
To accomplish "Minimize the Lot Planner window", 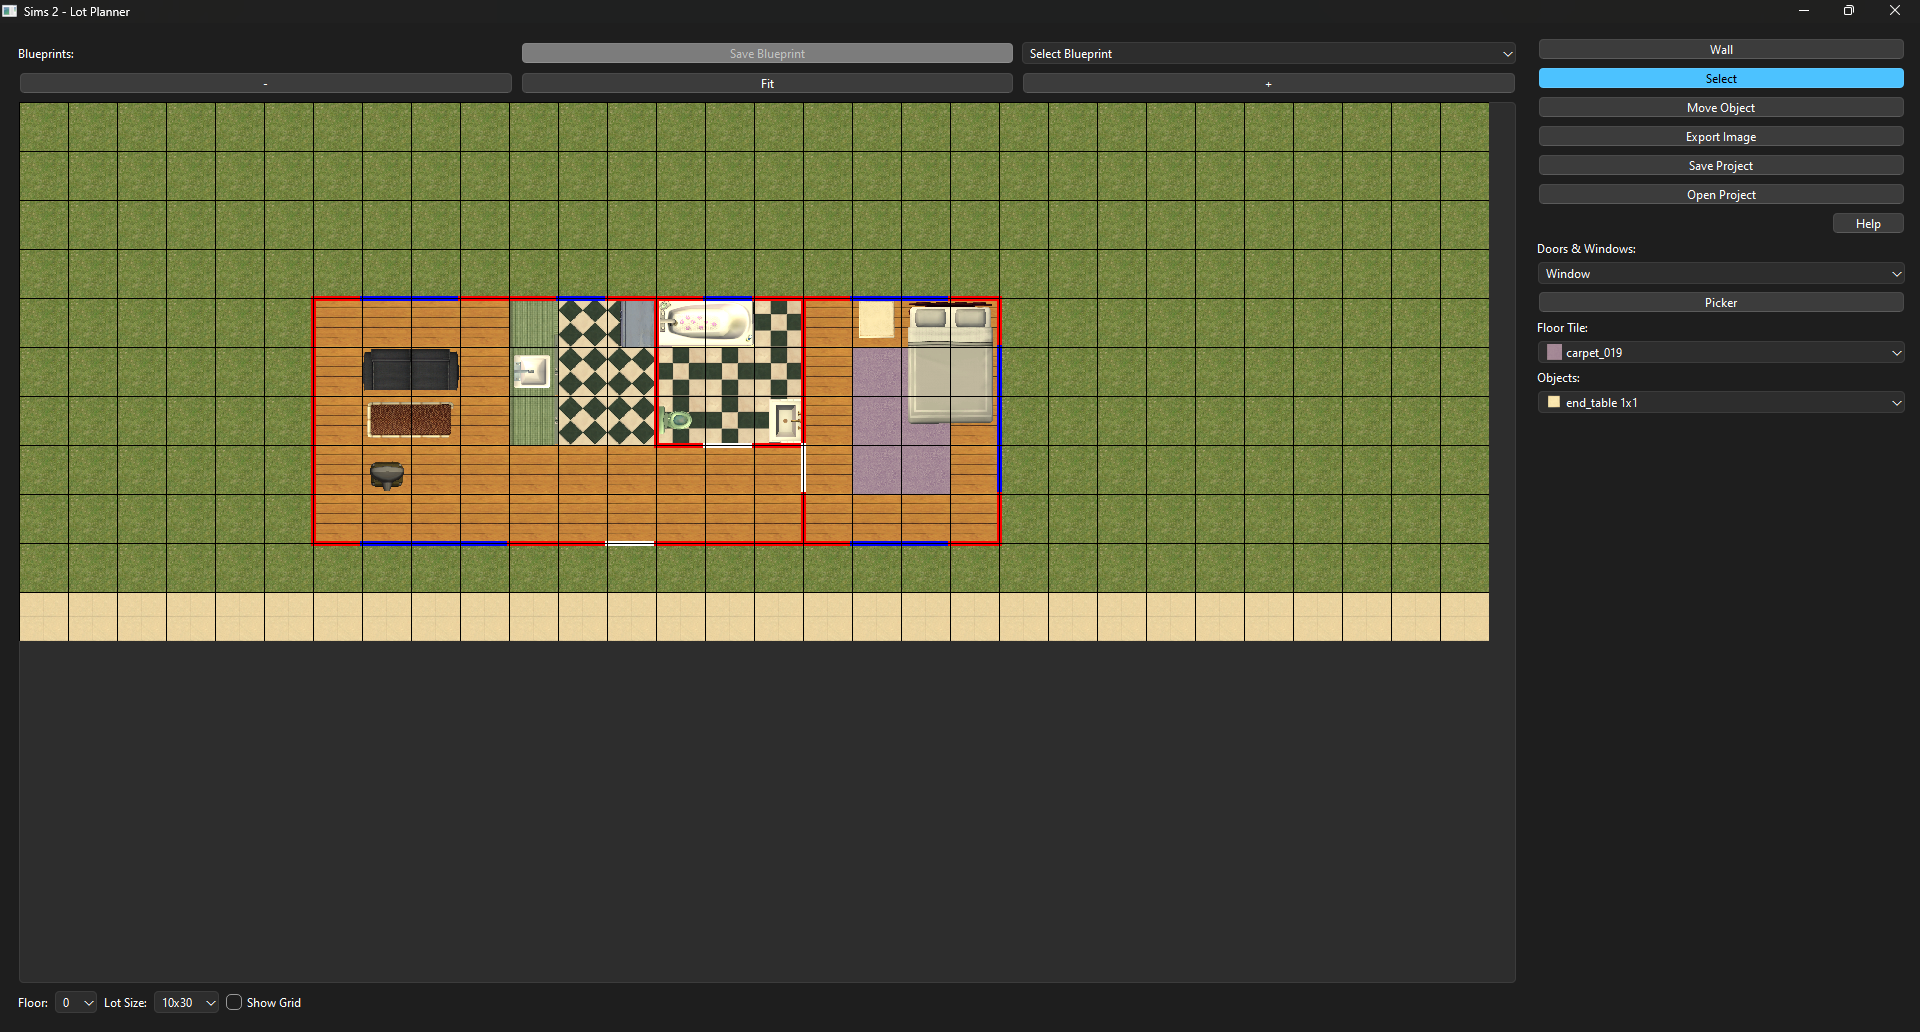I will pos(1803,11).
